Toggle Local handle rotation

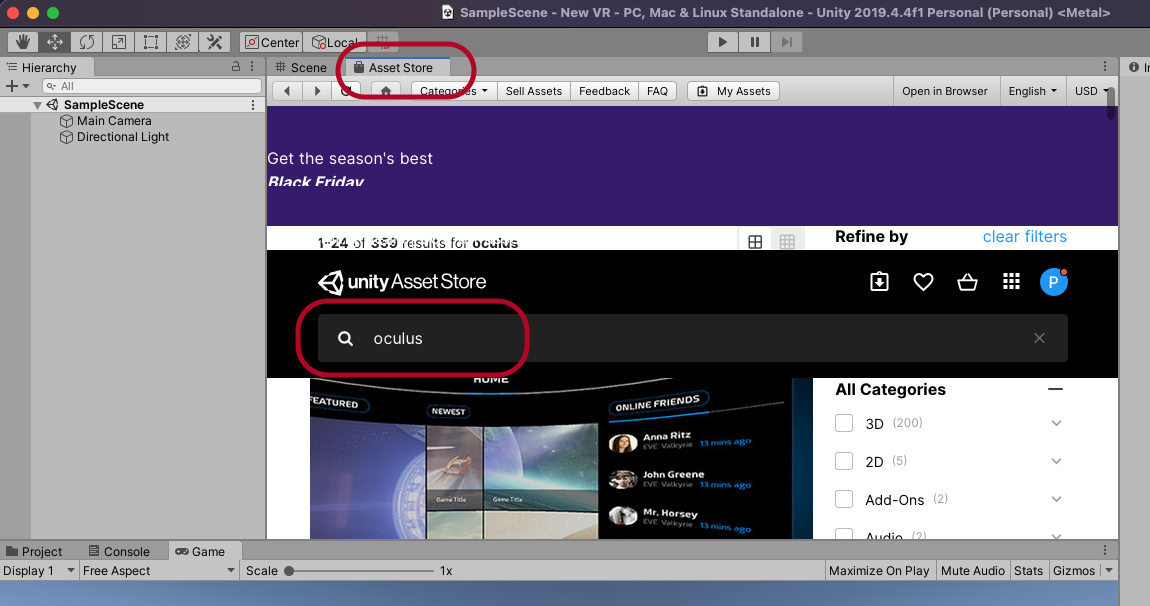334,43
